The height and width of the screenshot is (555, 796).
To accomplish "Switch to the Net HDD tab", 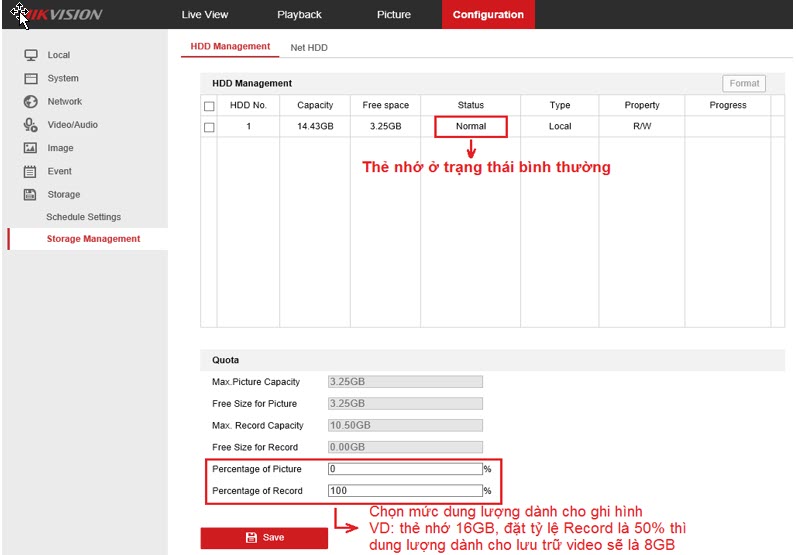I will point(309,48).
